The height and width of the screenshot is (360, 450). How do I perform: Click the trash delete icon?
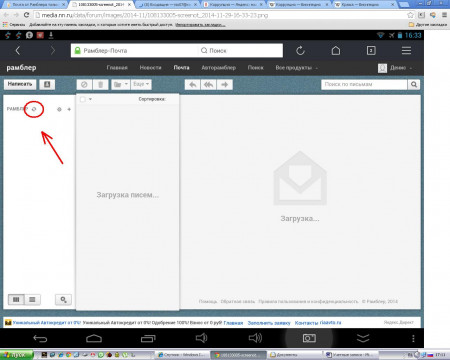pos(101,85)
